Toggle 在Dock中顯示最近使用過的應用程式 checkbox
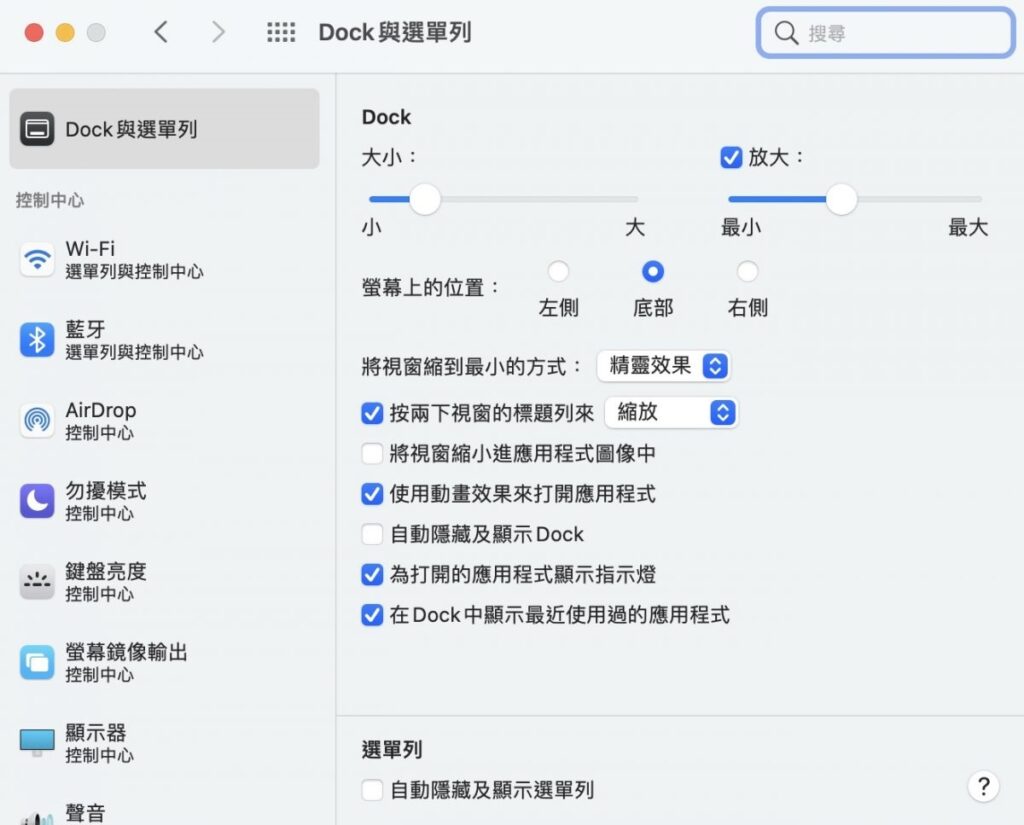 (x=372, y=615)
